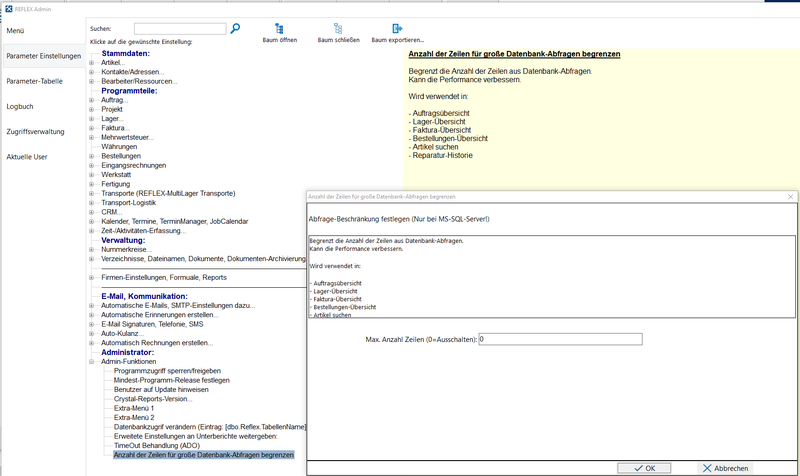Click the dialog description text box
800x476 pixels.
[552, 277]
